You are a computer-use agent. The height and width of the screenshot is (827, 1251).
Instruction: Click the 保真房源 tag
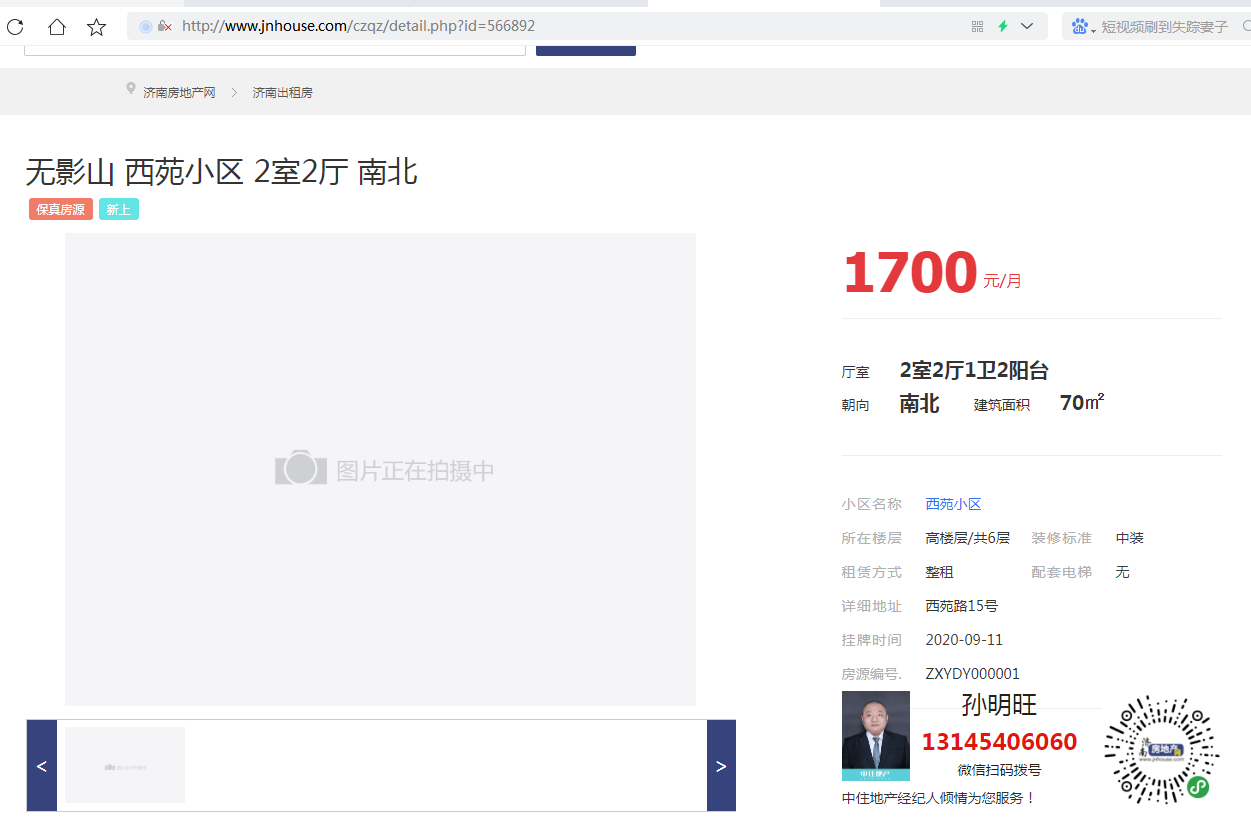click(61, 209)
